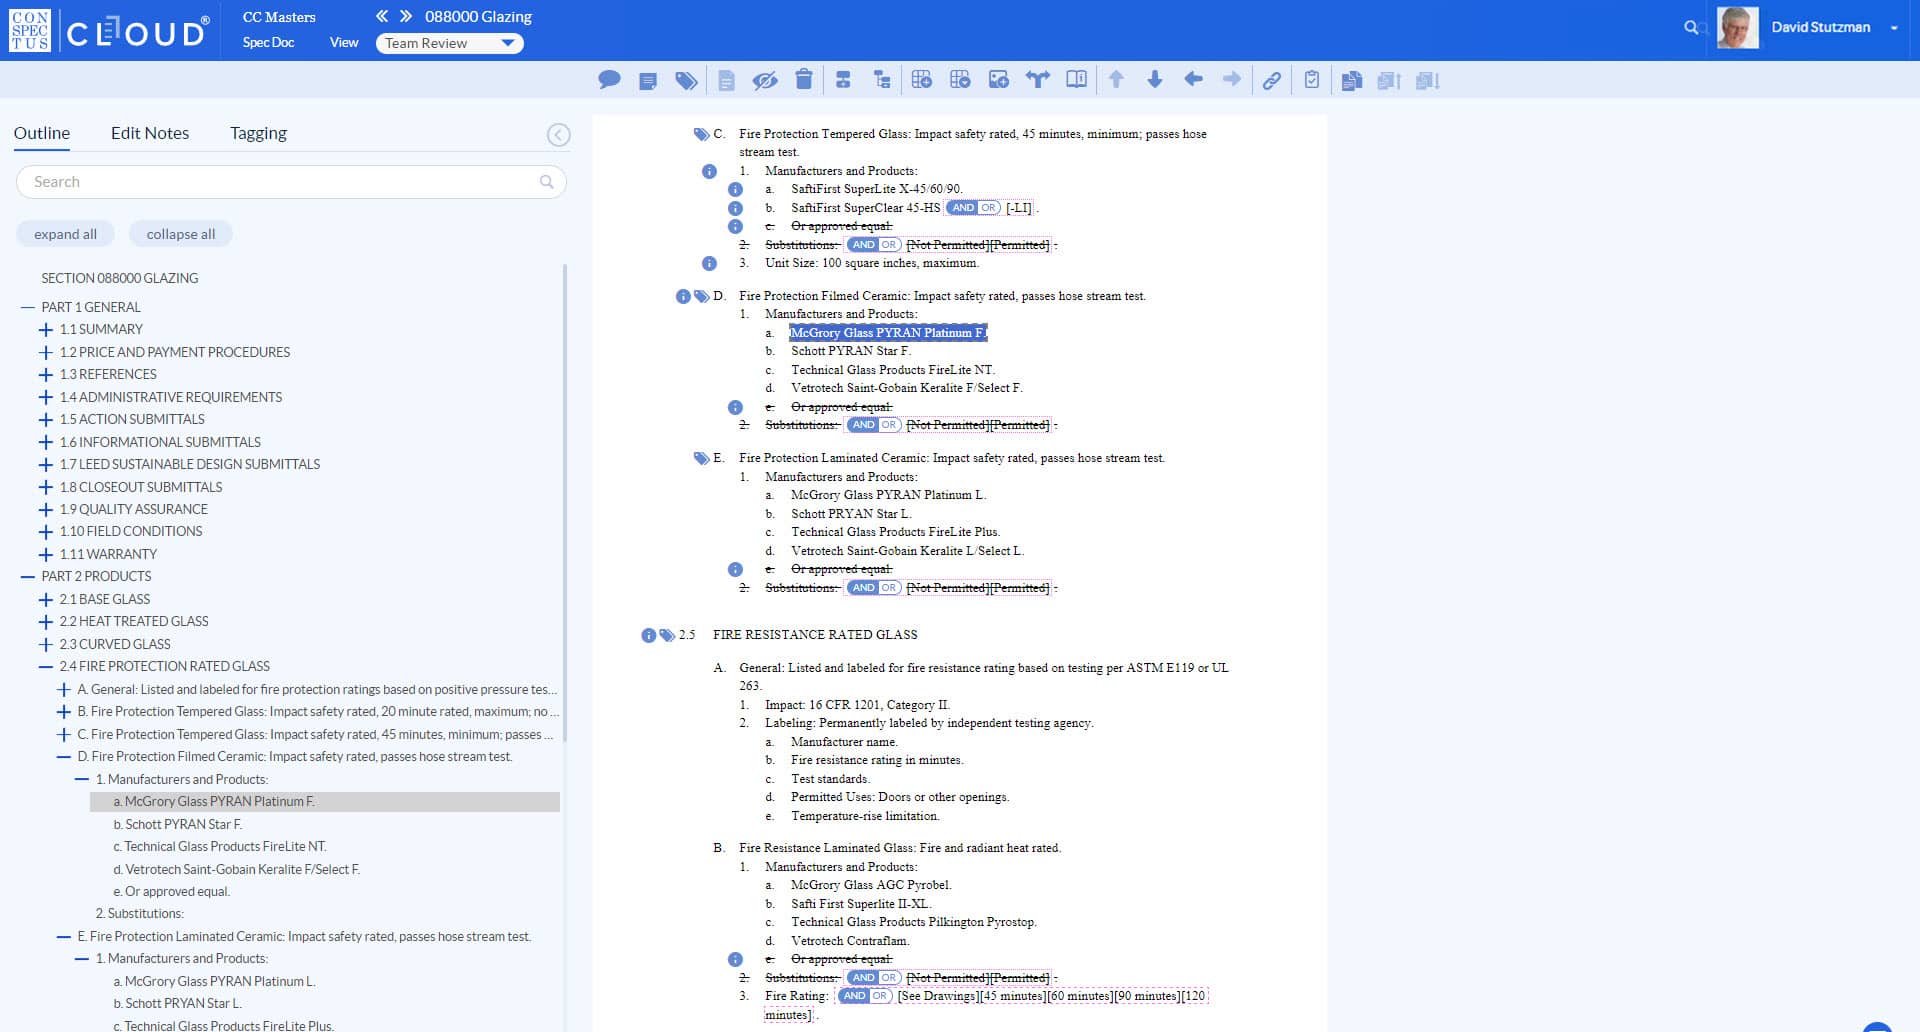Toggle AND/OR on SaftiFirst SuperClear 45-HS line
This screenshot has width=1920, height=1032.
(x=973, y=208)
